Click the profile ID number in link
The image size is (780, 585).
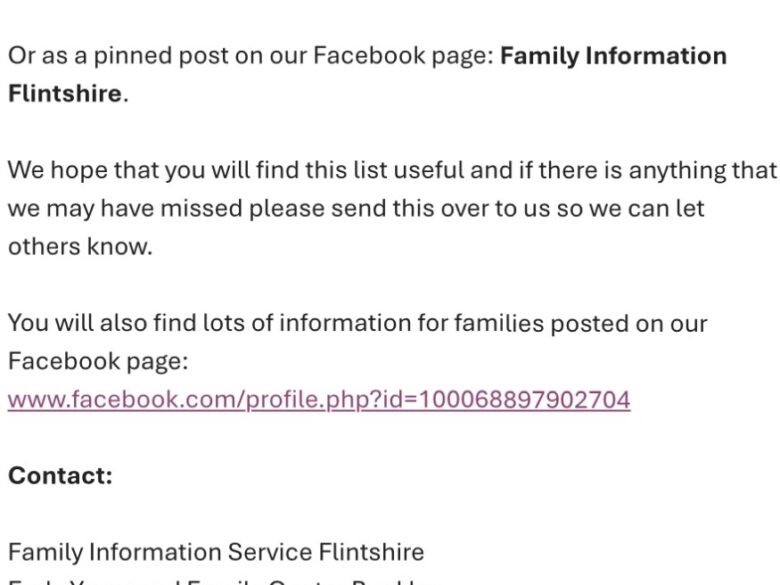[x=523, y=400]
